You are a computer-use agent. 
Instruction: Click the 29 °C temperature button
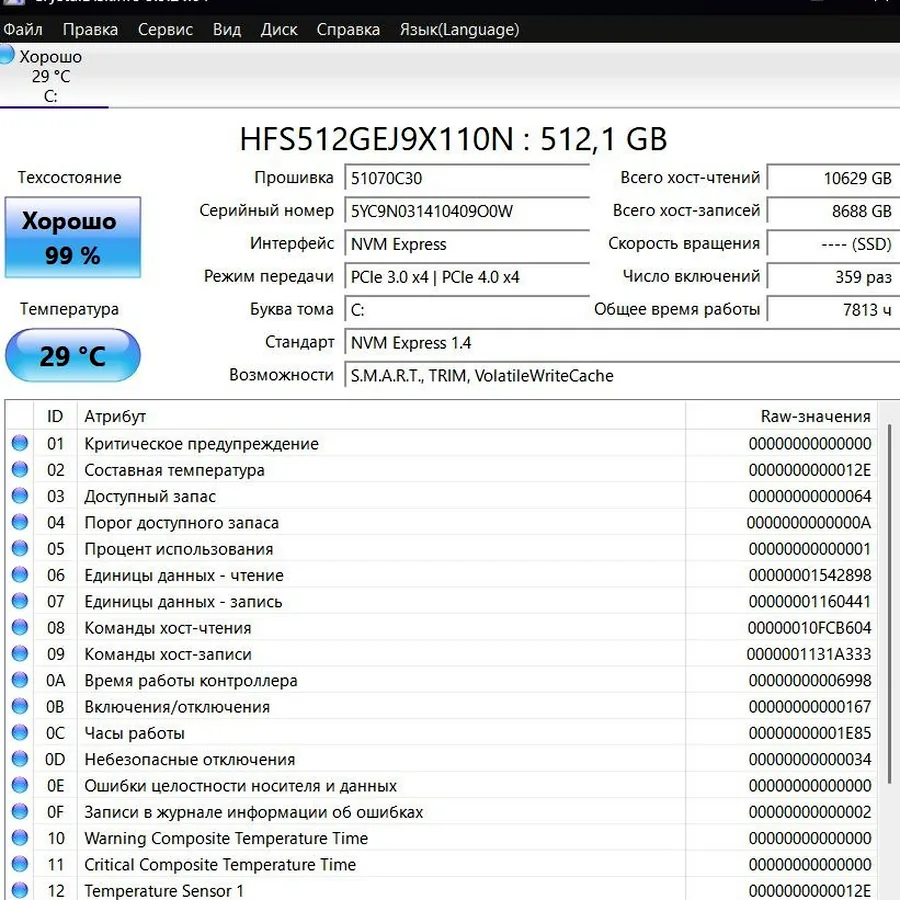(73, 355)
